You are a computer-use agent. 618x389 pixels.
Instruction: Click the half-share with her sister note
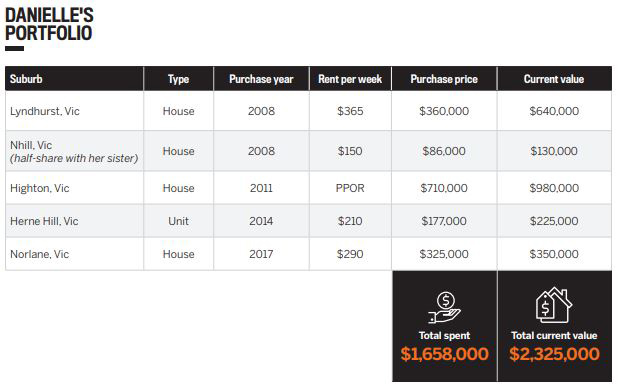click(74, 158)
